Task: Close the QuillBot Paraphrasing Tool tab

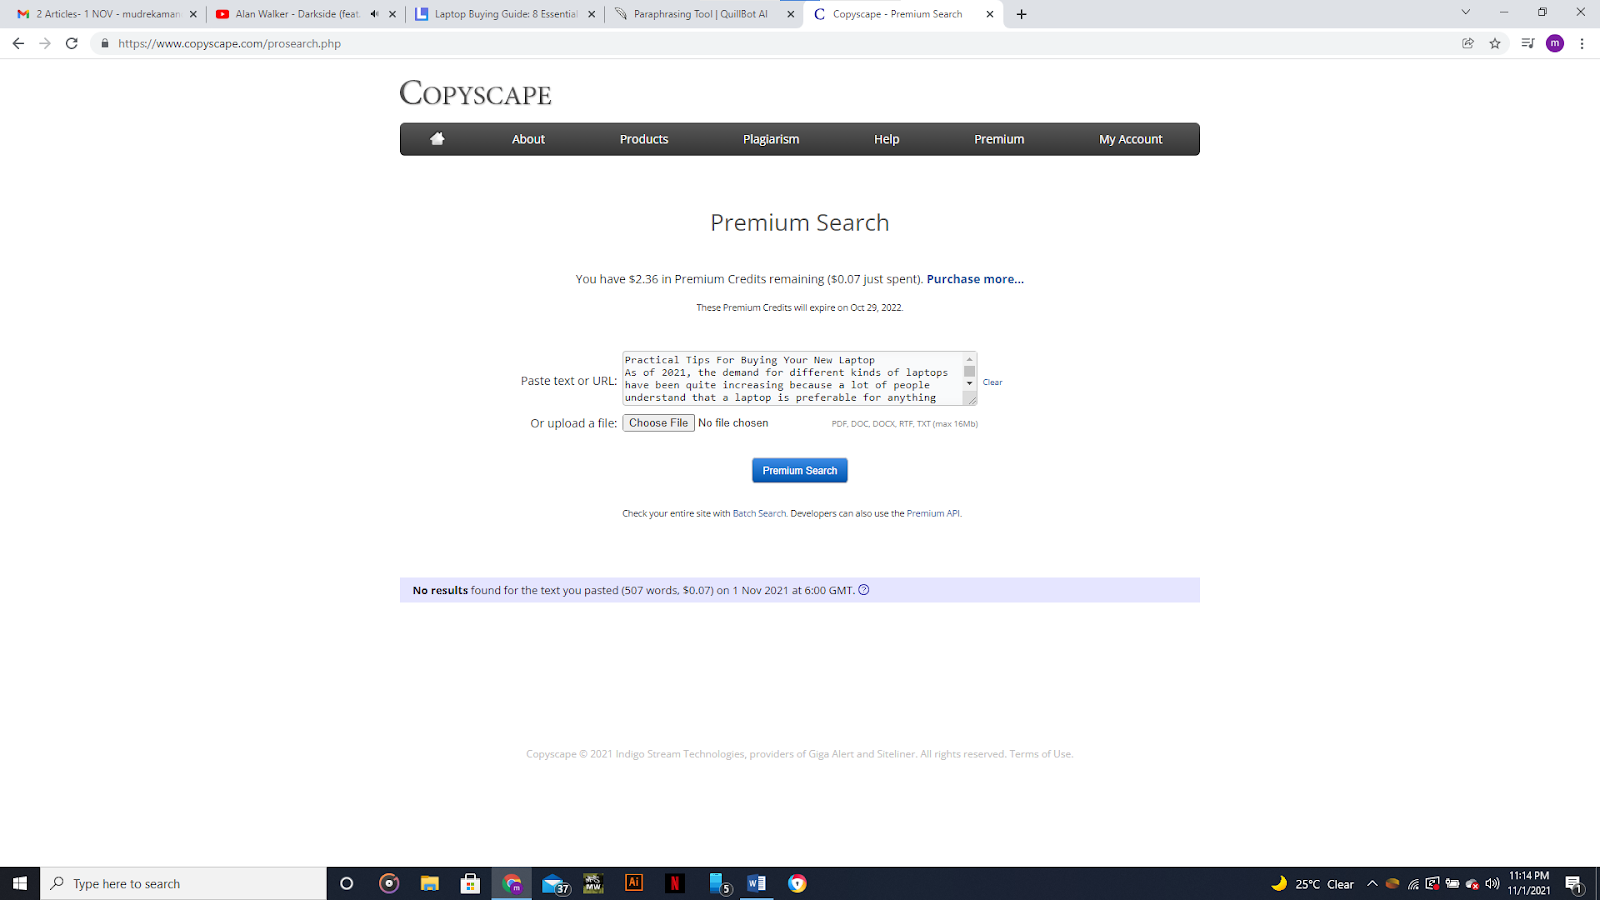Action: pos(791,14)
